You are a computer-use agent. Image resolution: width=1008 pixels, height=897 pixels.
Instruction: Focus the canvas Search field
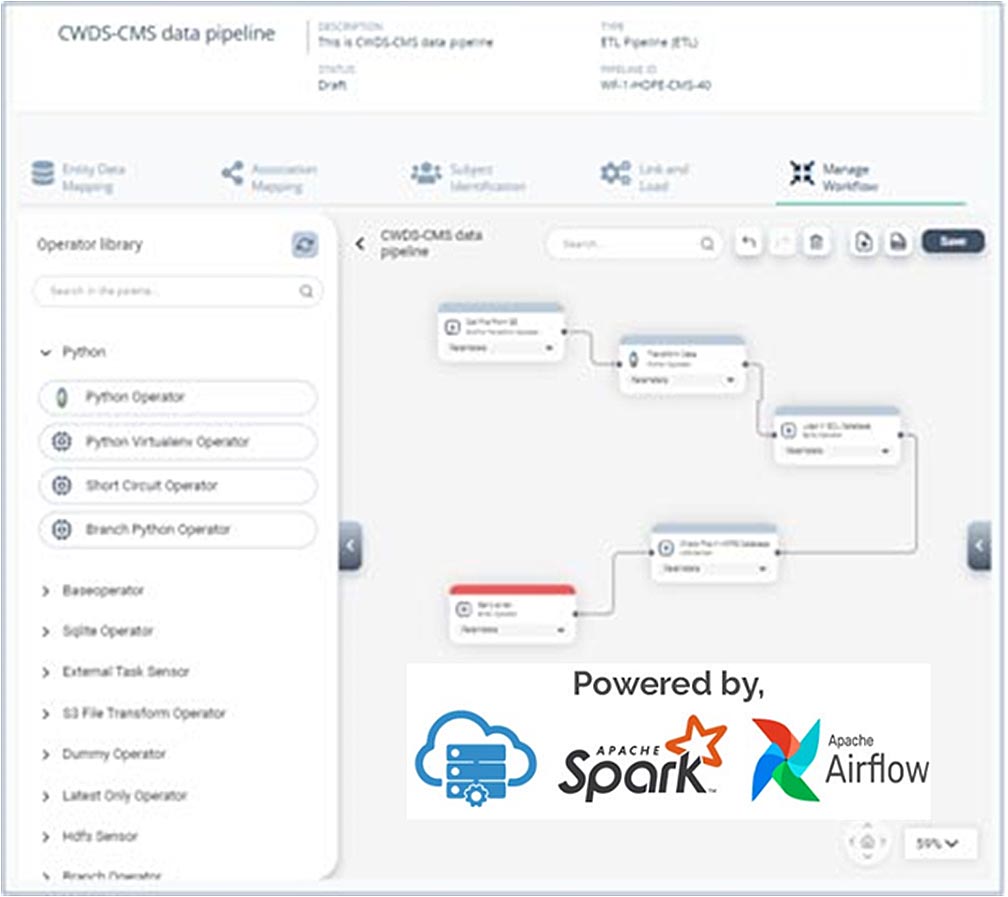634,244
